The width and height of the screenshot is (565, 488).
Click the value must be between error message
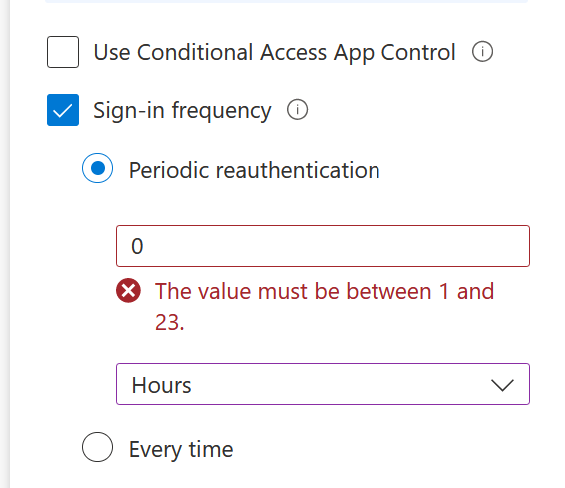pyautogui.click(x=324, y=306)
